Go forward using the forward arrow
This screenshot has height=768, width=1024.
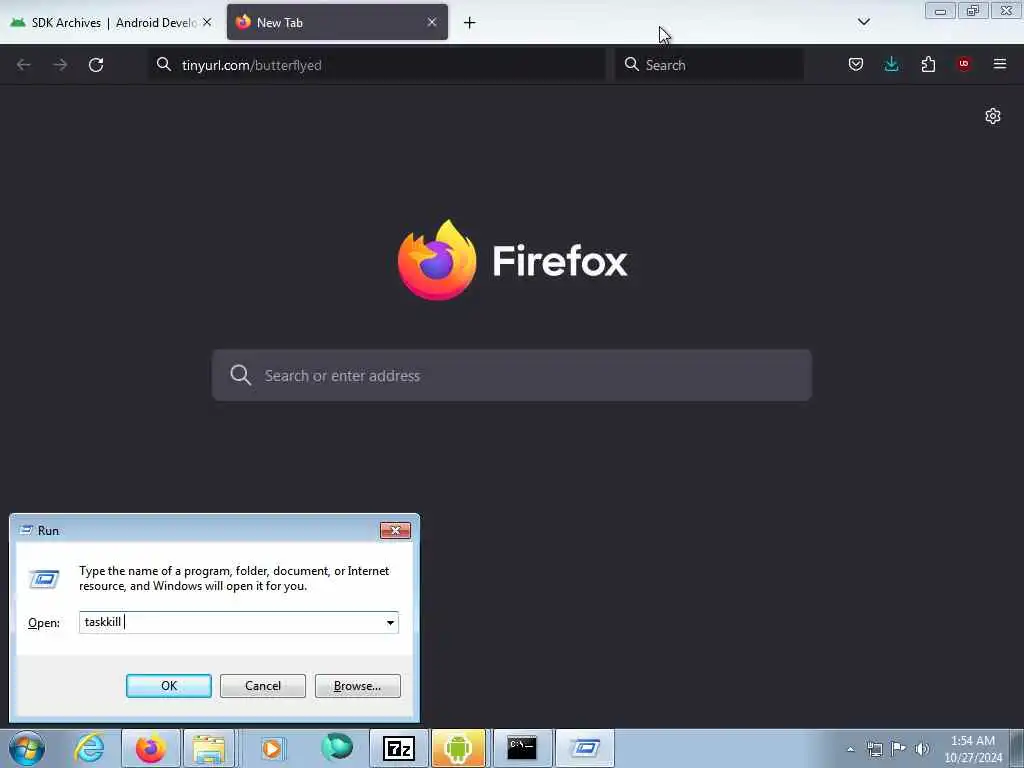point(60,65)
